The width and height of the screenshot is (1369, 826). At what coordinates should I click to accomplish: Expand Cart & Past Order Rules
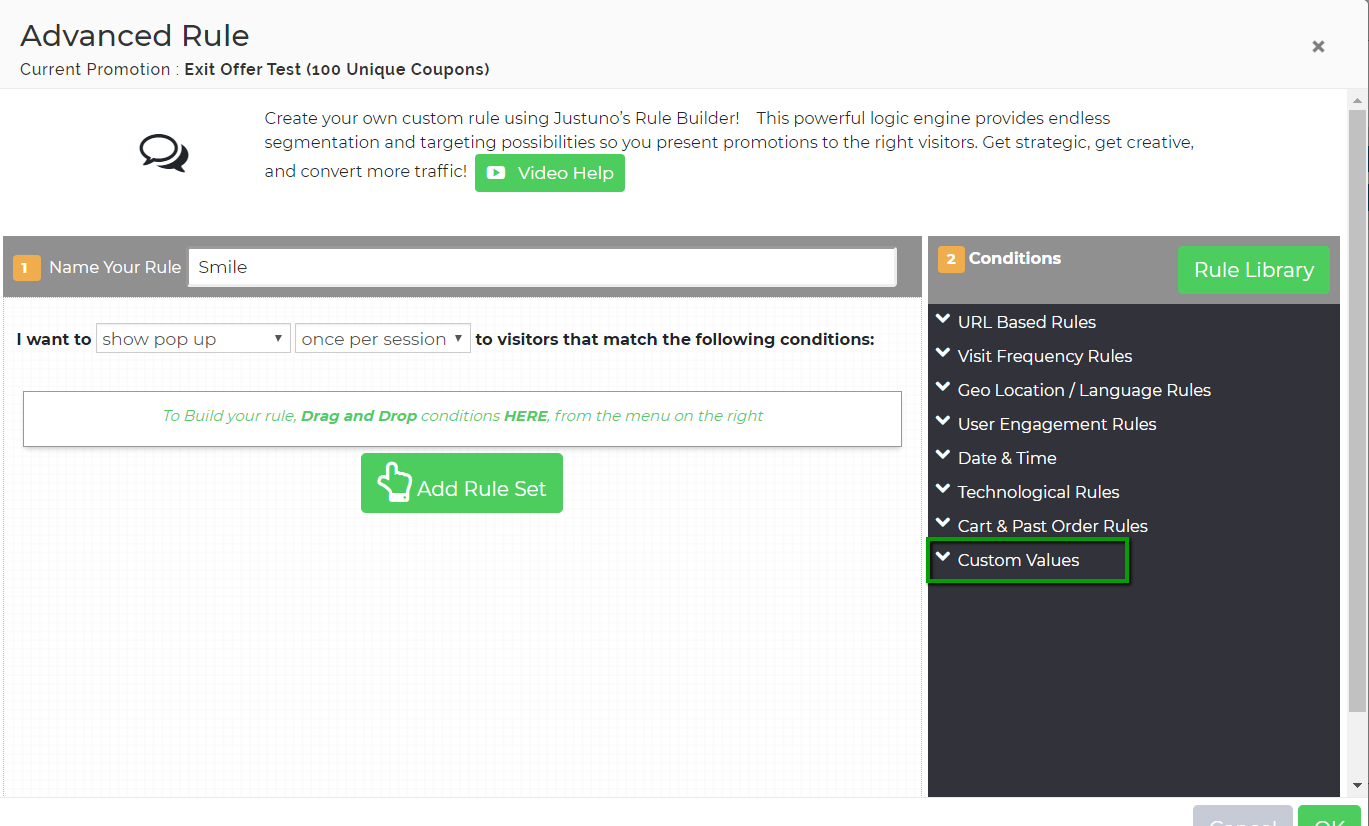pyautogui.click(x=1052, y=526)
